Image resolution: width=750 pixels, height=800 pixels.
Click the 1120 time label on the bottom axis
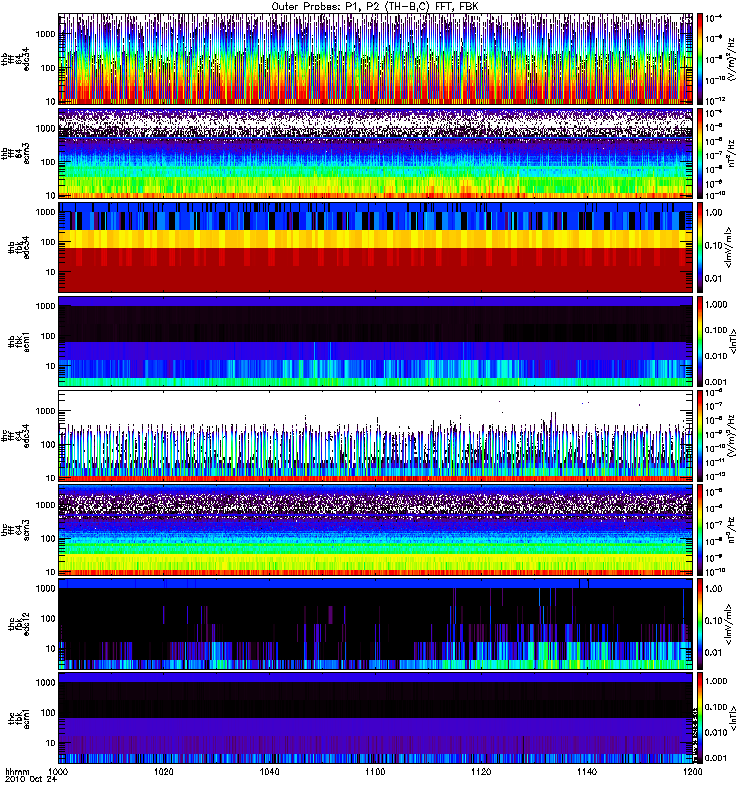click(x=481, y=771)
